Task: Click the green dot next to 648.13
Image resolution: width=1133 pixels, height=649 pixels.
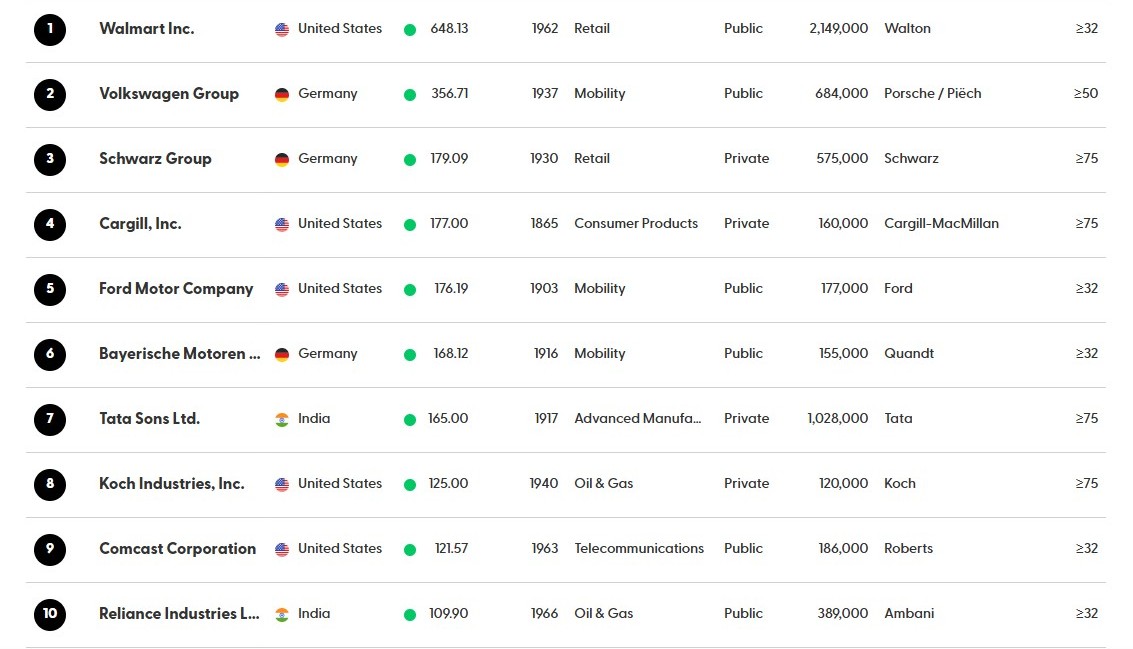Action: pyautogui.click(x=410, y=30)
